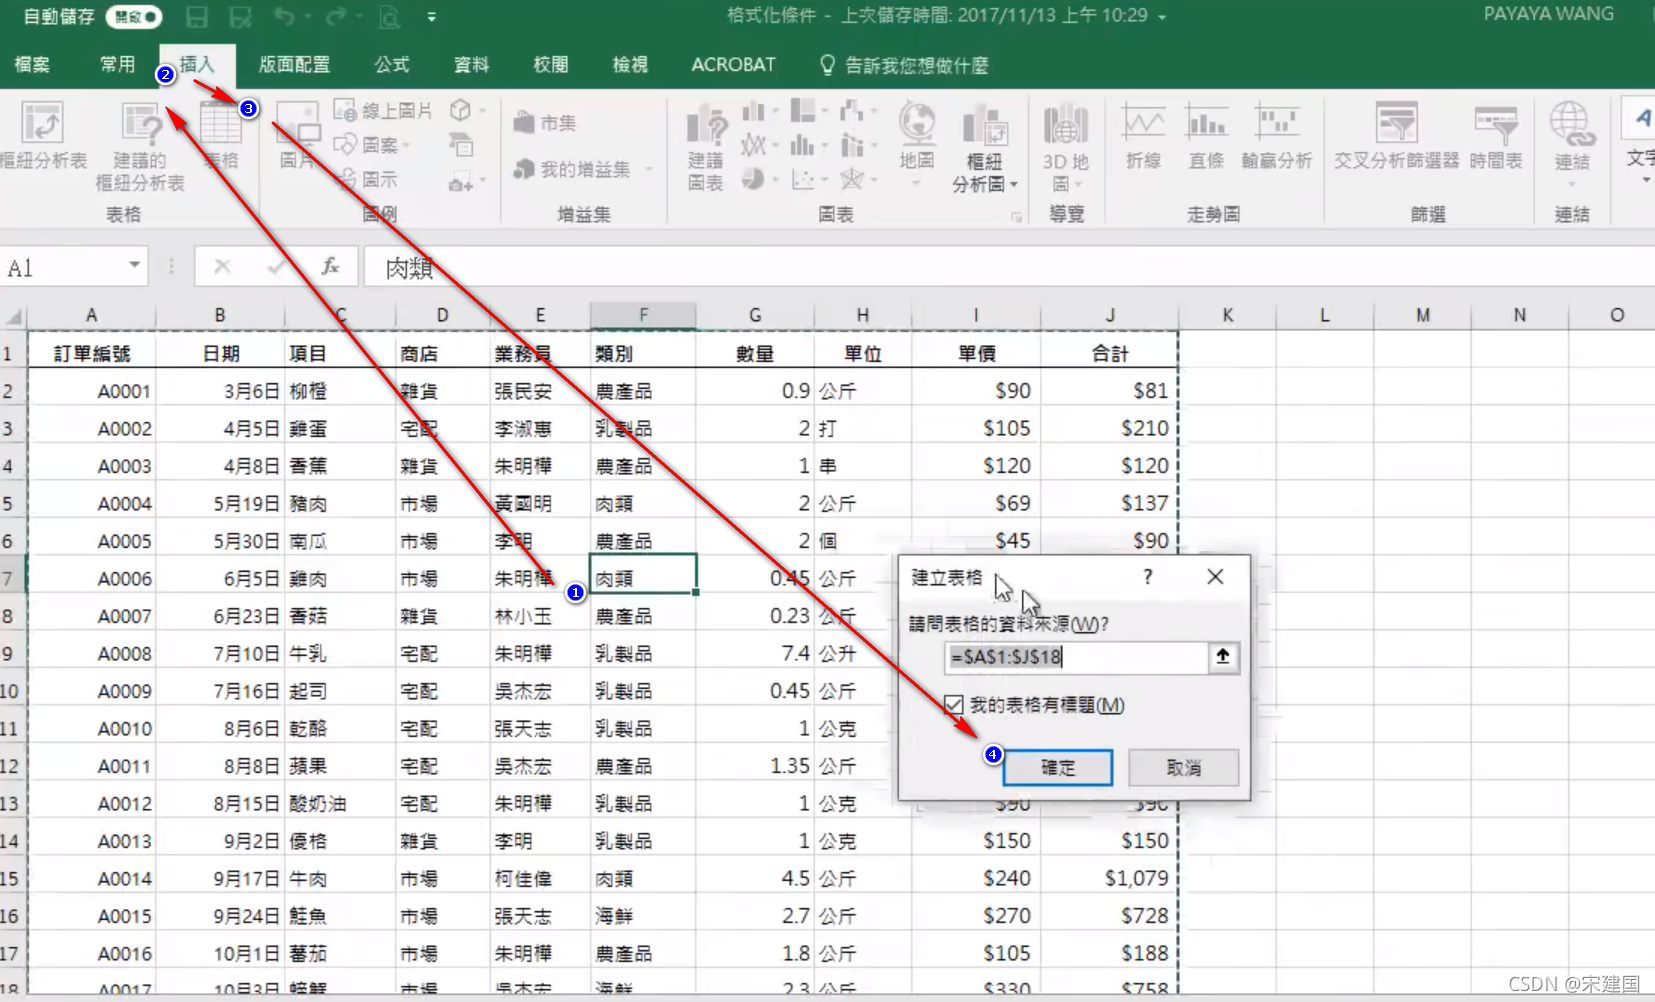
Task: Click the Timeline filter button
Action: pos(1496,135)
